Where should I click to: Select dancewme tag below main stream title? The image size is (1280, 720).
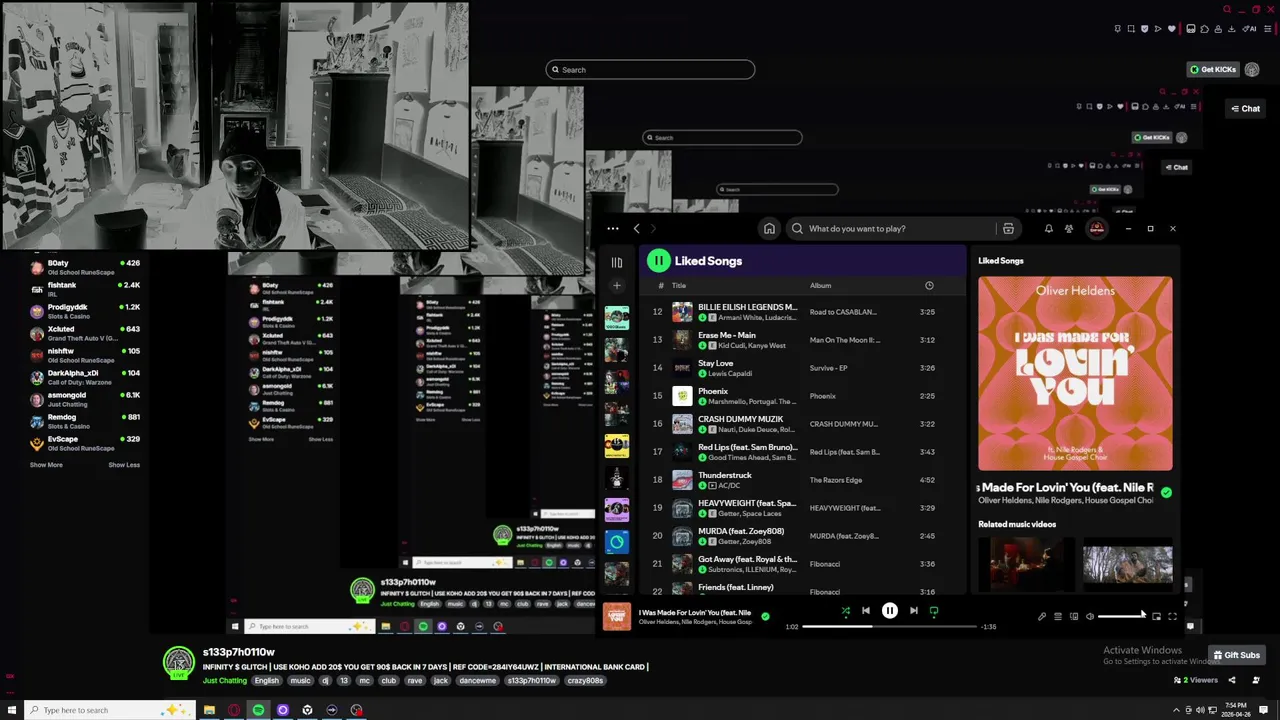click(x=478, y=681)
